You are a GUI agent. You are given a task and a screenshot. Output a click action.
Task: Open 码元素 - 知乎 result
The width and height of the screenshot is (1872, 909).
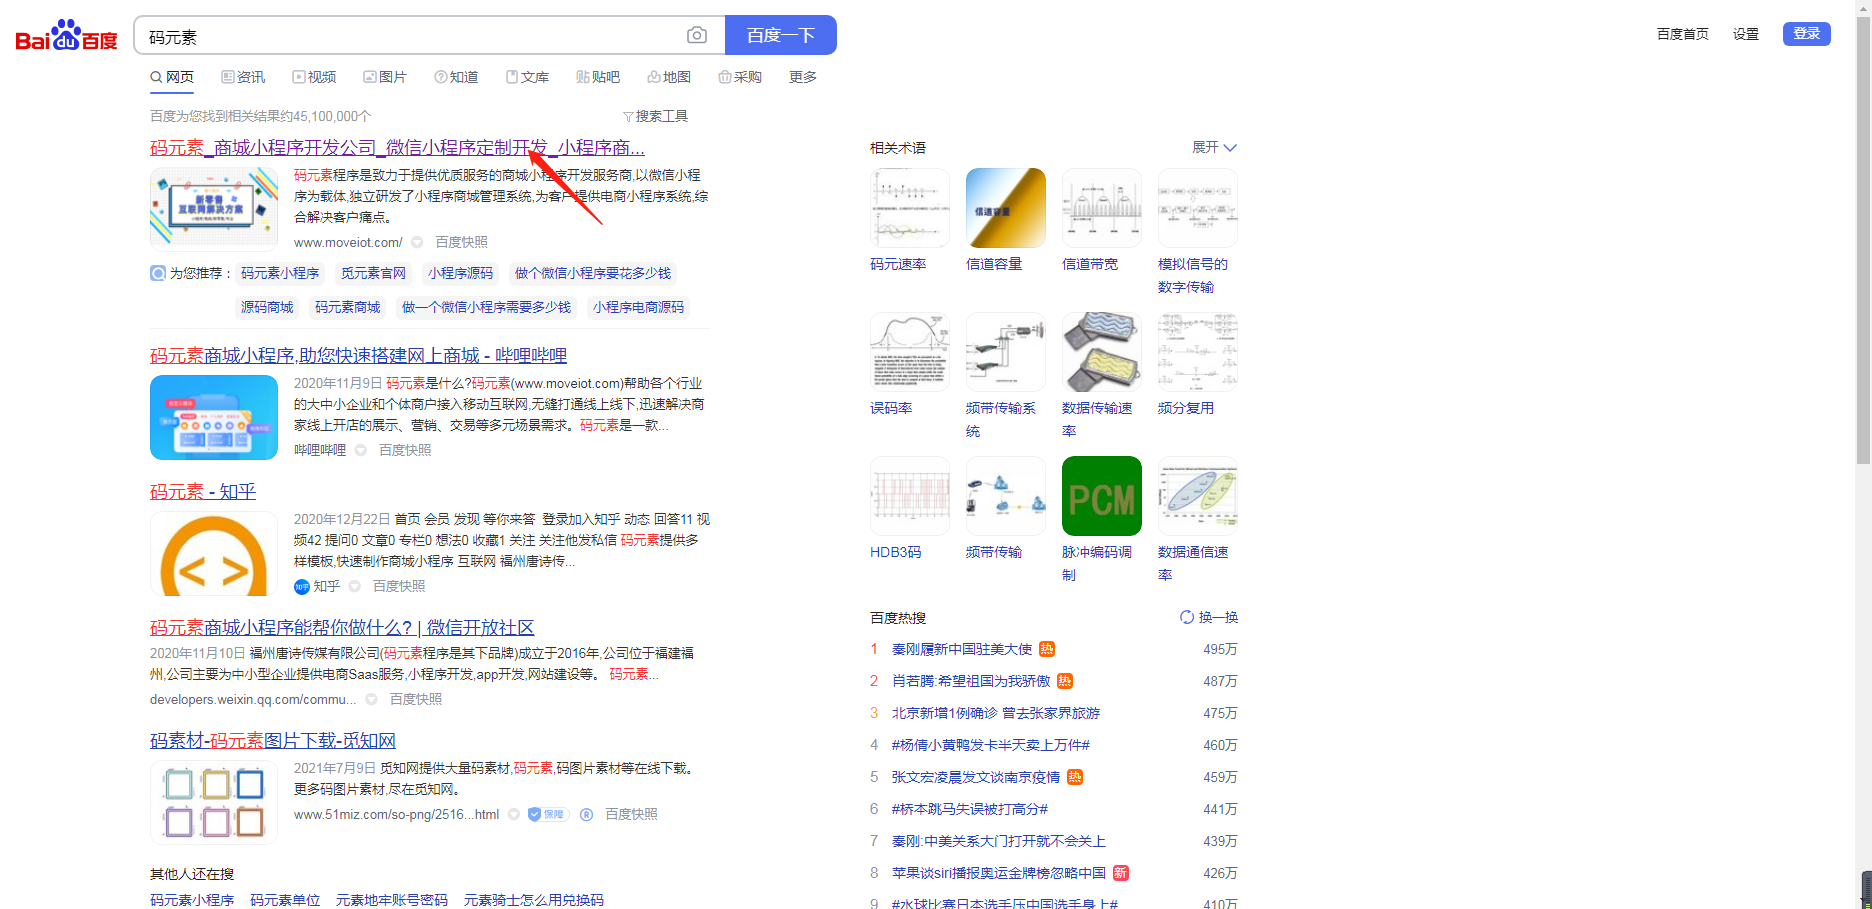point(203,492)
